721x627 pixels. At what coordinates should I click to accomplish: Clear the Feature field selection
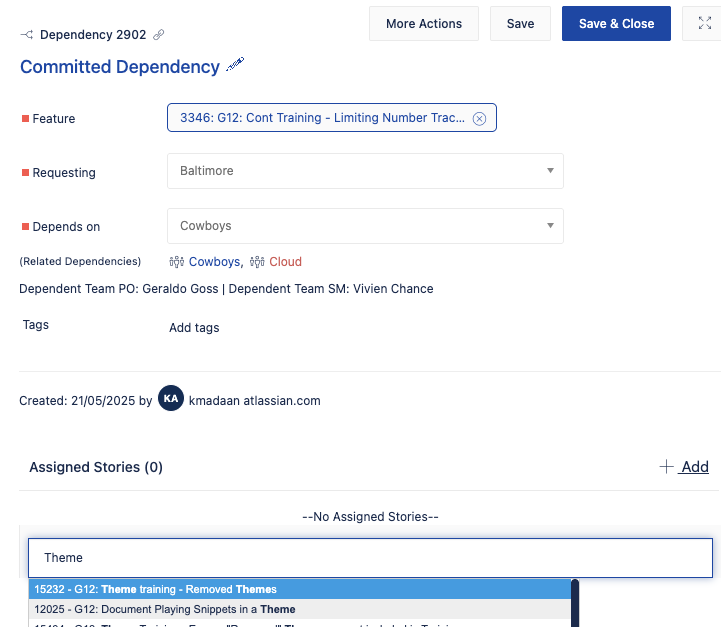(479, 119)
